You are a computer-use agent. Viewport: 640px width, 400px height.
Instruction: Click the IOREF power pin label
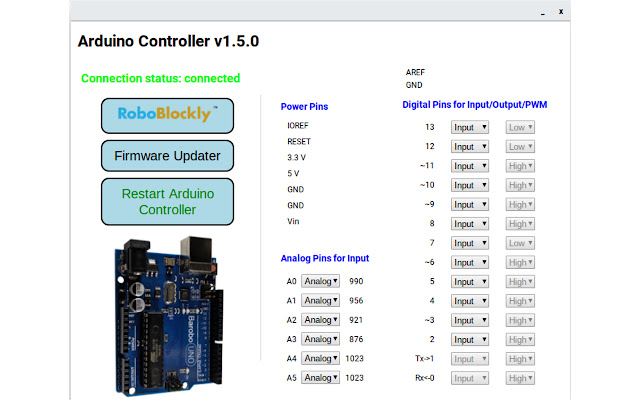click(x=298, y=126)
